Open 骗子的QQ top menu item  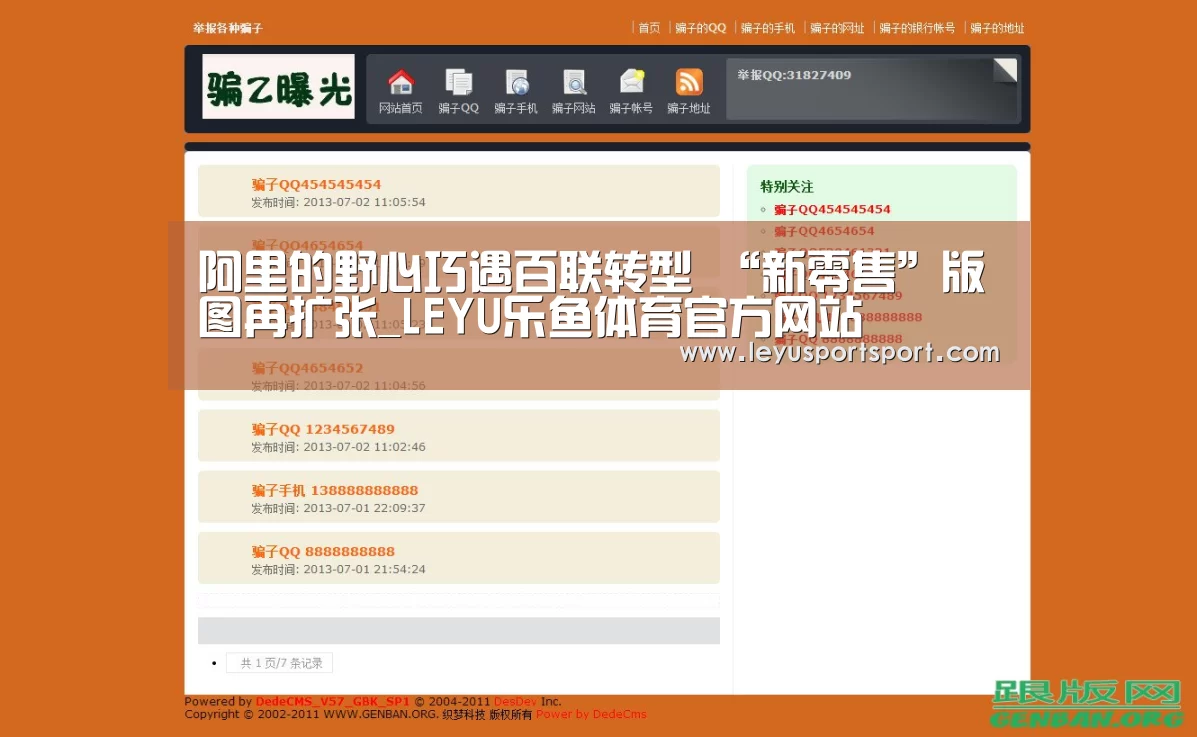[x=700, y=28]
